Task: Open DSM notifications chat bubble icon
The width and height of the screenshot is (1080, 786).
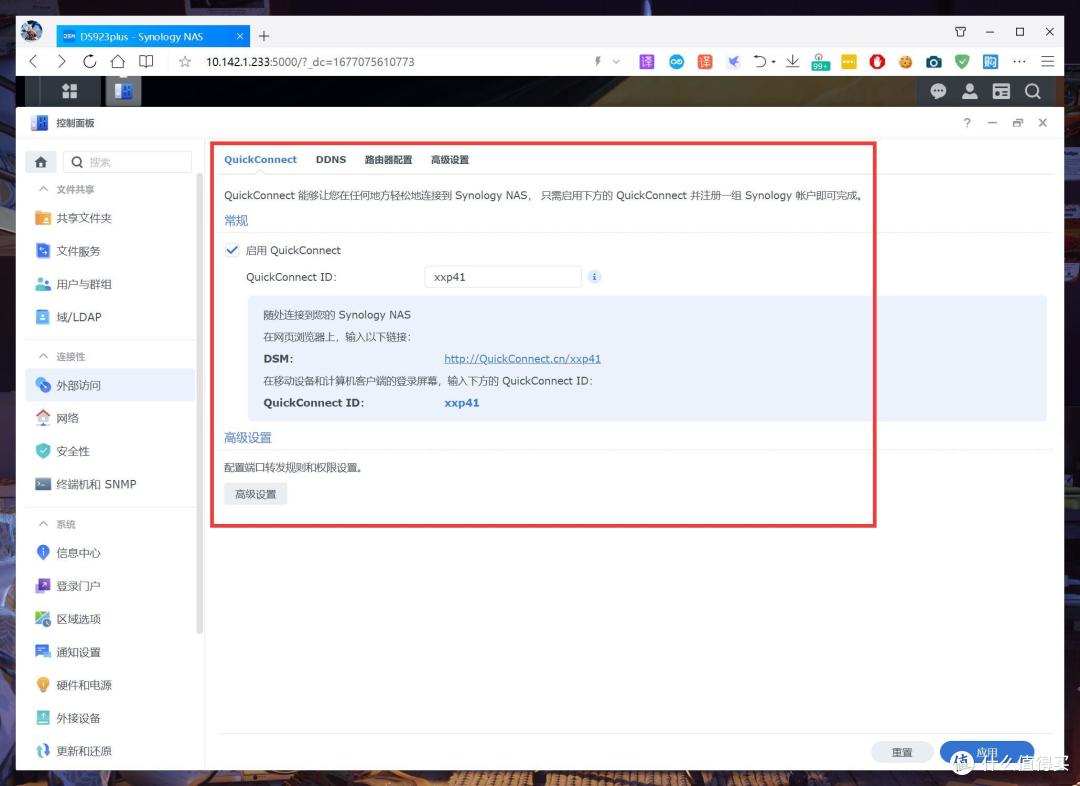Action: tap(938, 91)
